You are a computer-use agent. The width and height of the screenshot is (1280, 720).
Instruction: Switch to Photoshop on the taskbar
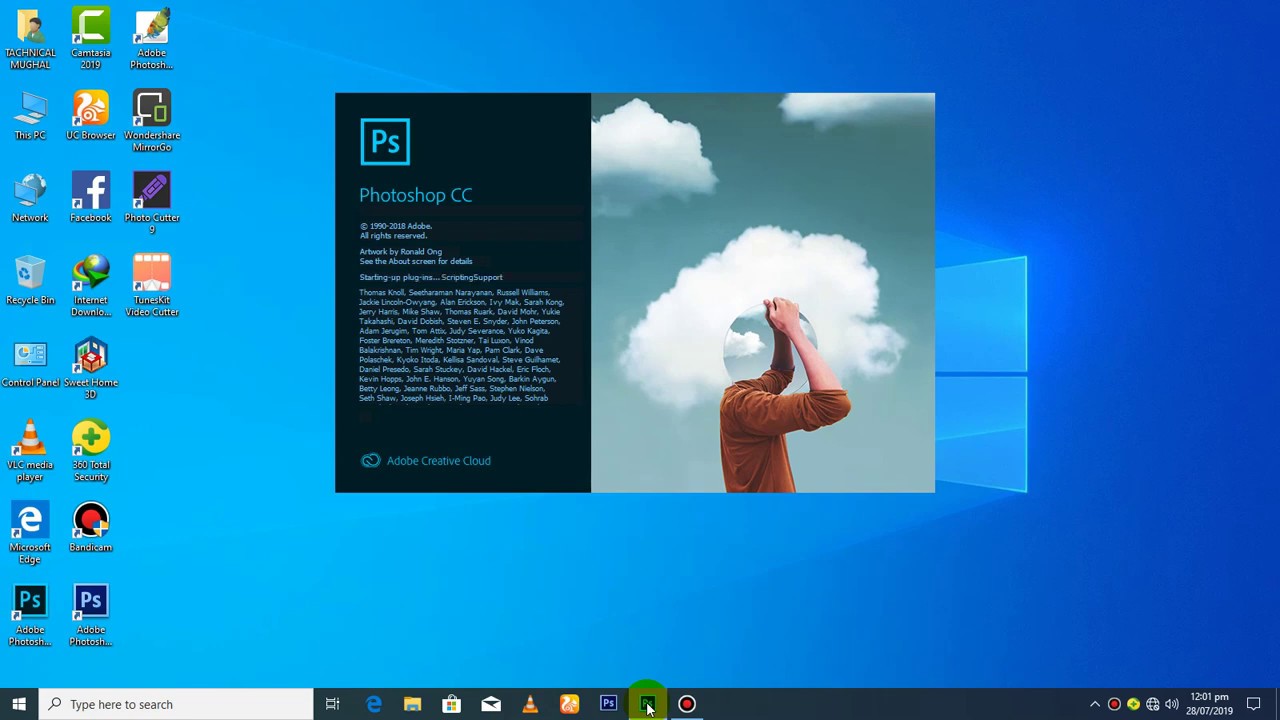[x=608, y=704]
